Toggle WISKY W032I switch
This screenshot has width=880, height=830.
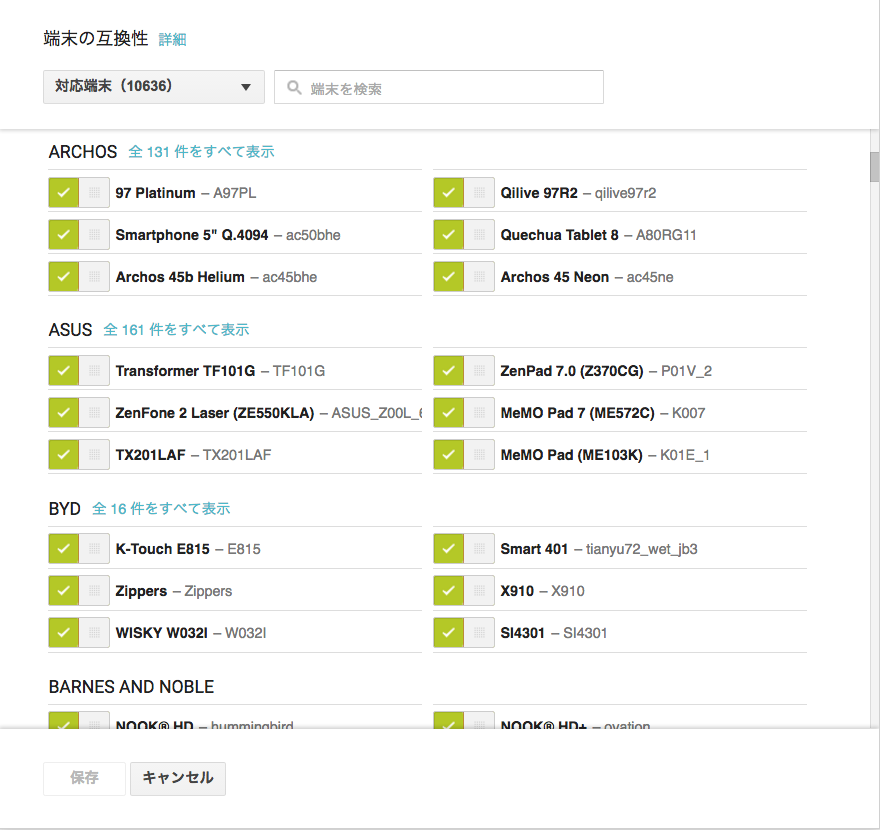79,632
